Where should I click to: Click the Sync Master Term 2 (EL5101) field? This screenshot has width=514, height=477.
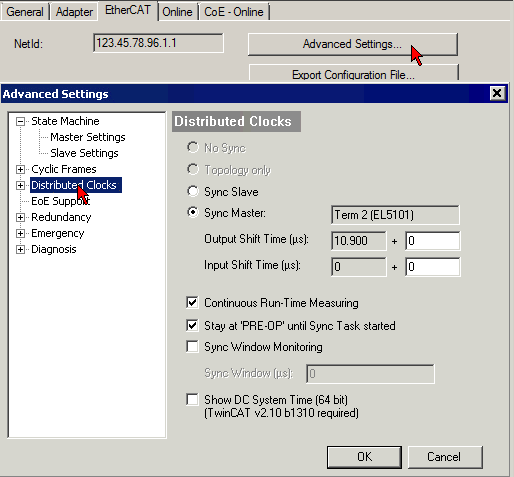[x=395, y=215]
